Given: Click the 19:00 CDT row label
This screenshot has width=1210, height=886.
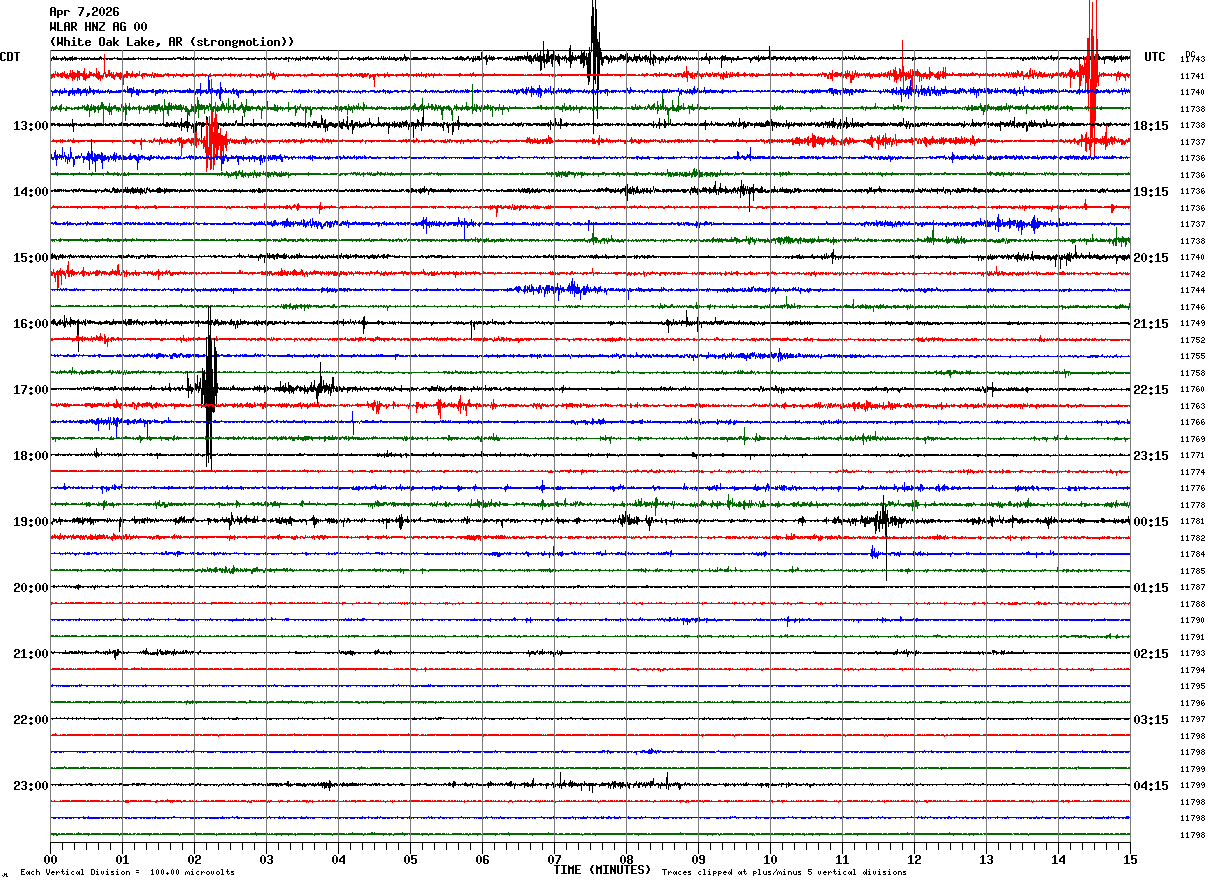Looking at the screenshot, I should [30, 521].
